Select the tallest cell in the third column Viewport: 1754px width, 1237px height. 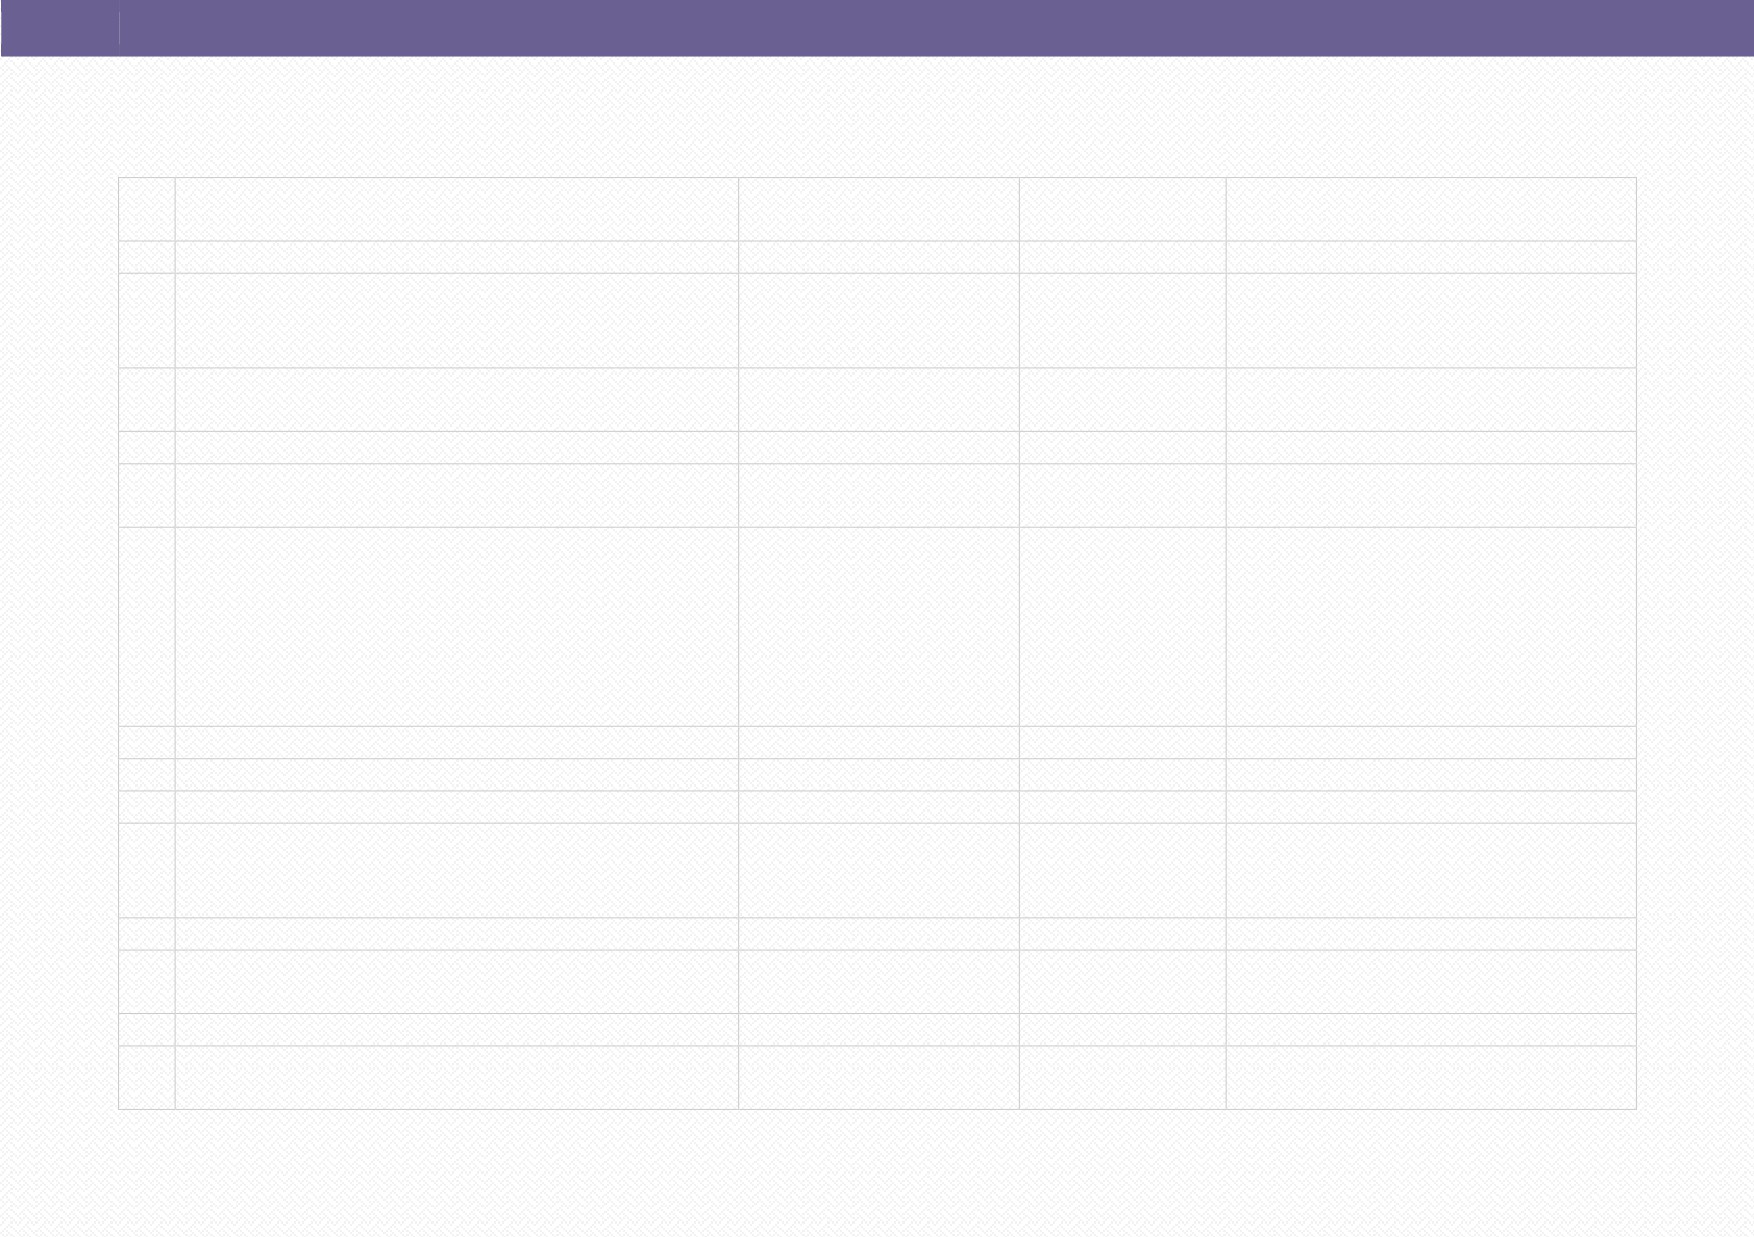coord(879,627)
